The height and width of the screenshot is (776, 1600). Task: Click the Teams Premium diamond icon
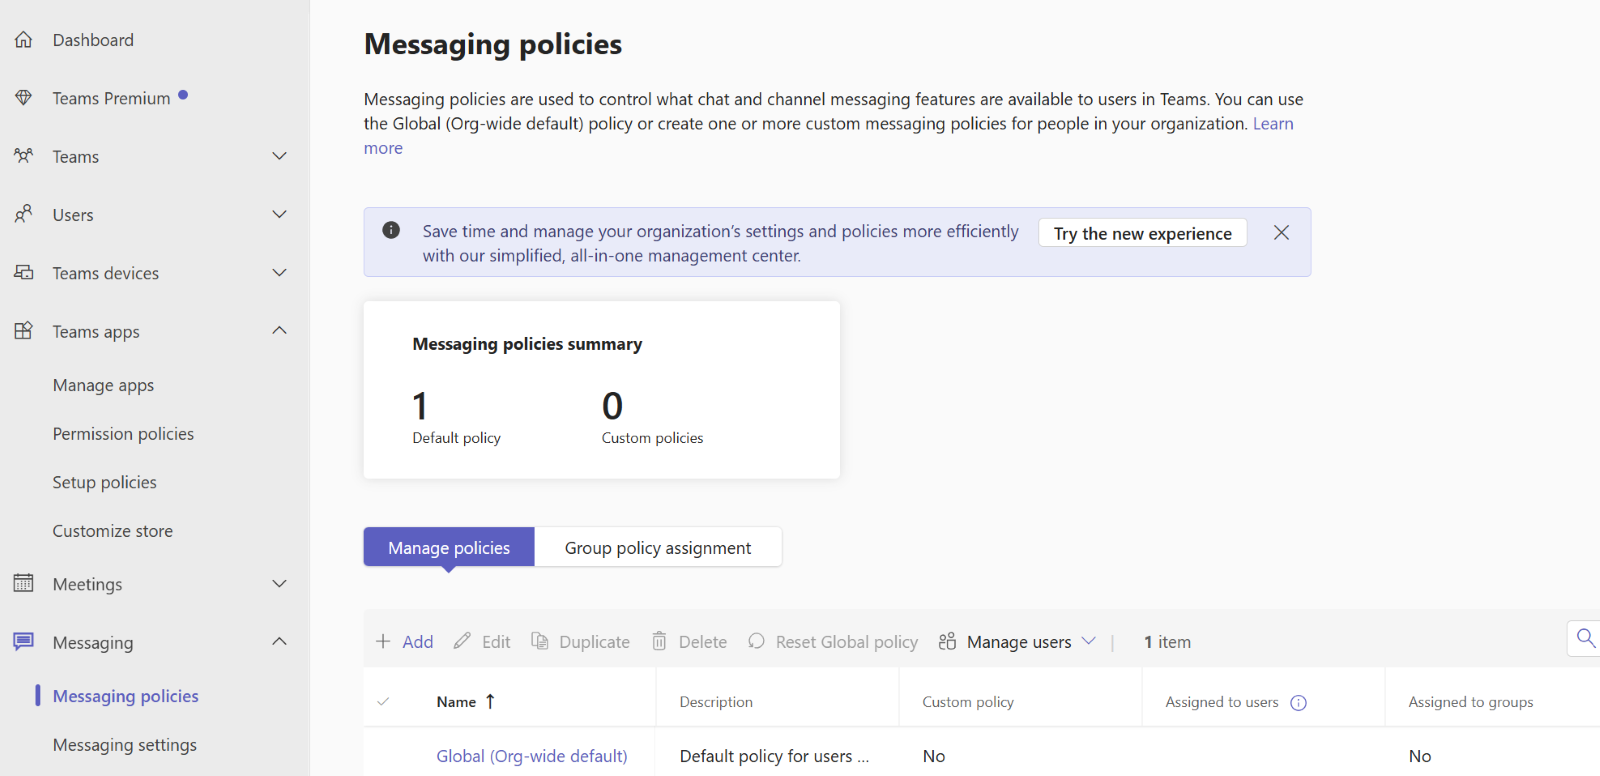pos(24,98)
